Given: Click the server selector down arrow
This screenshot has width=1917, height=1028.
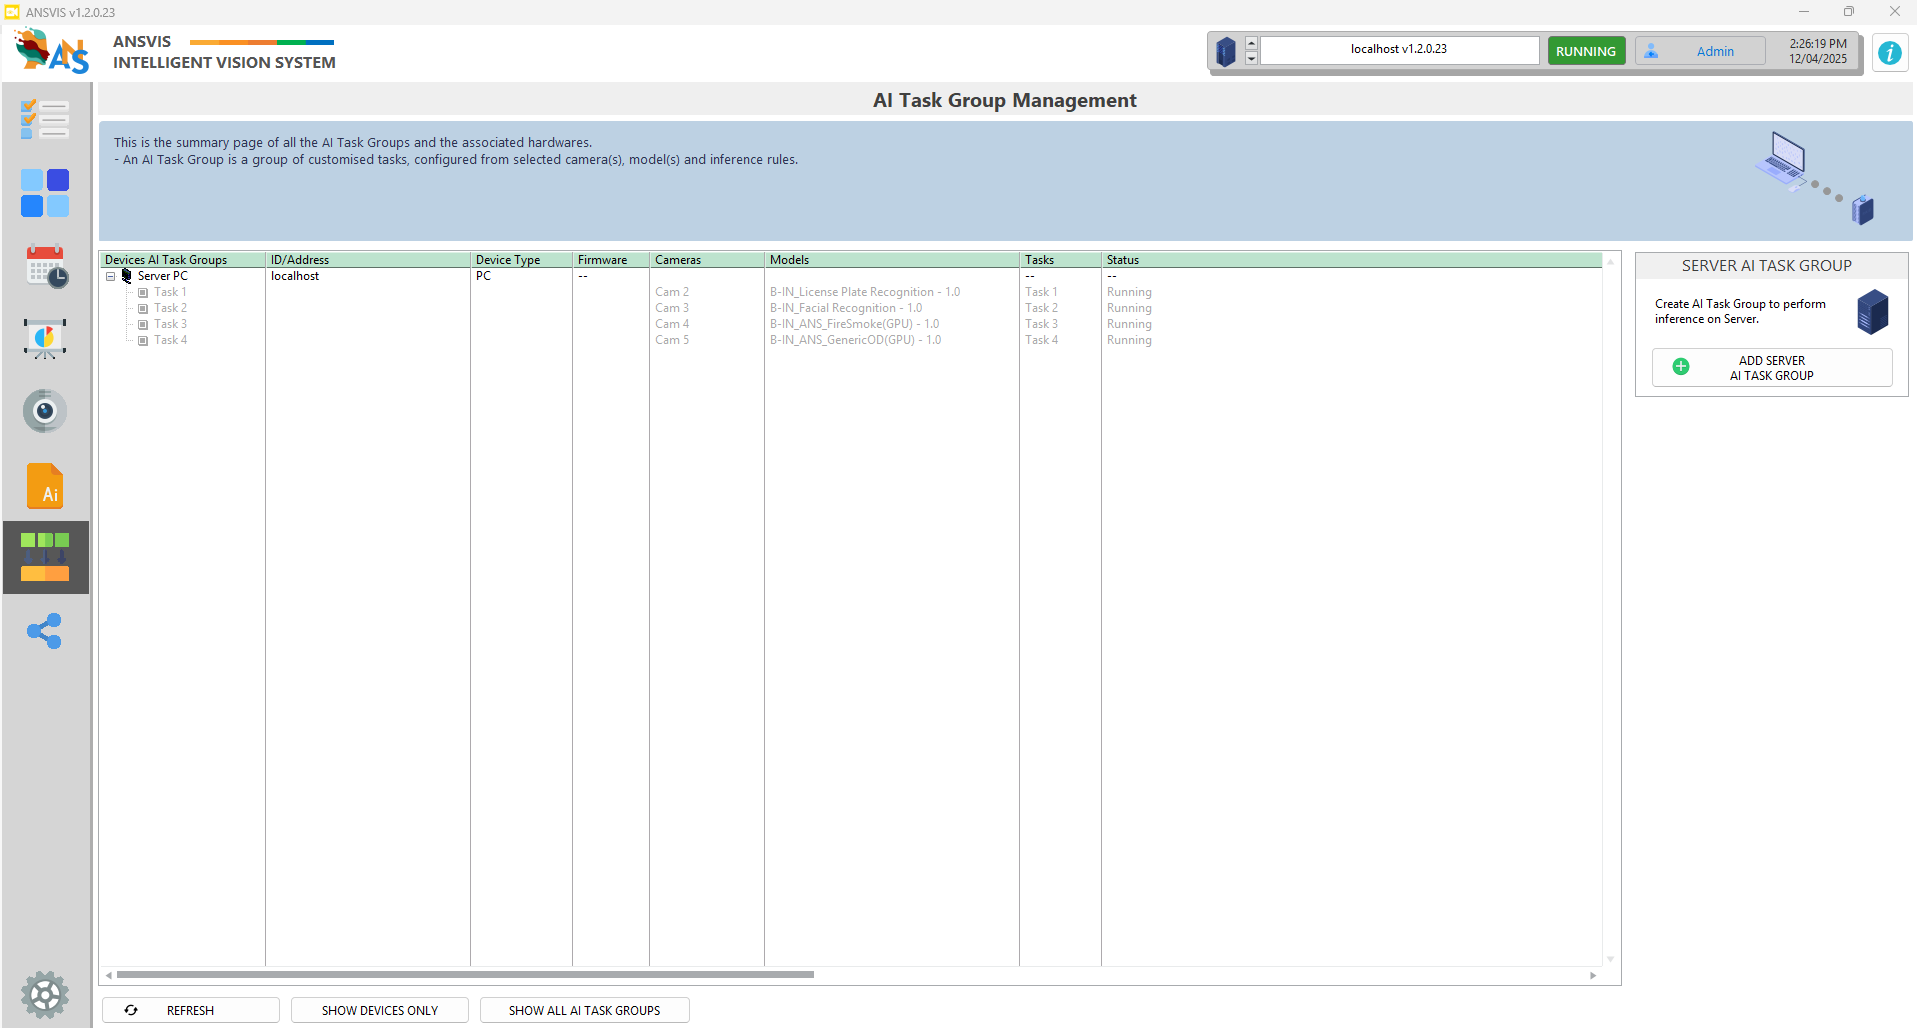Looking at the screenshot, I should (1251, 59).
